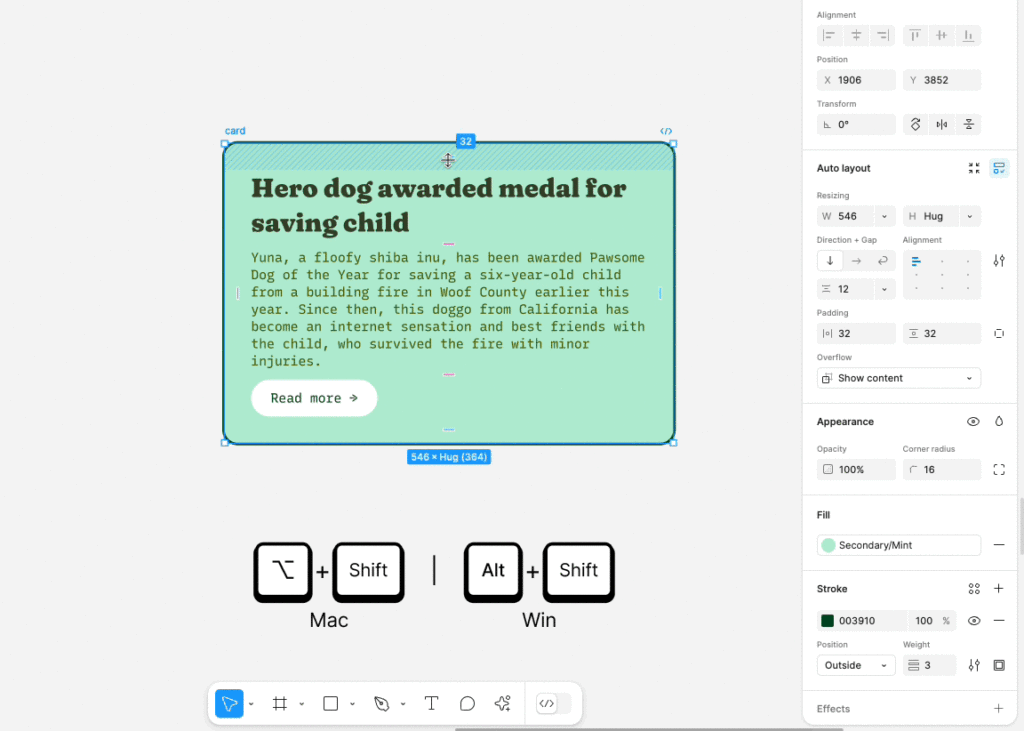Screen dimensions: 1024x731
Task: Toggle Appearance visibility eye icon
Action: 973,421
